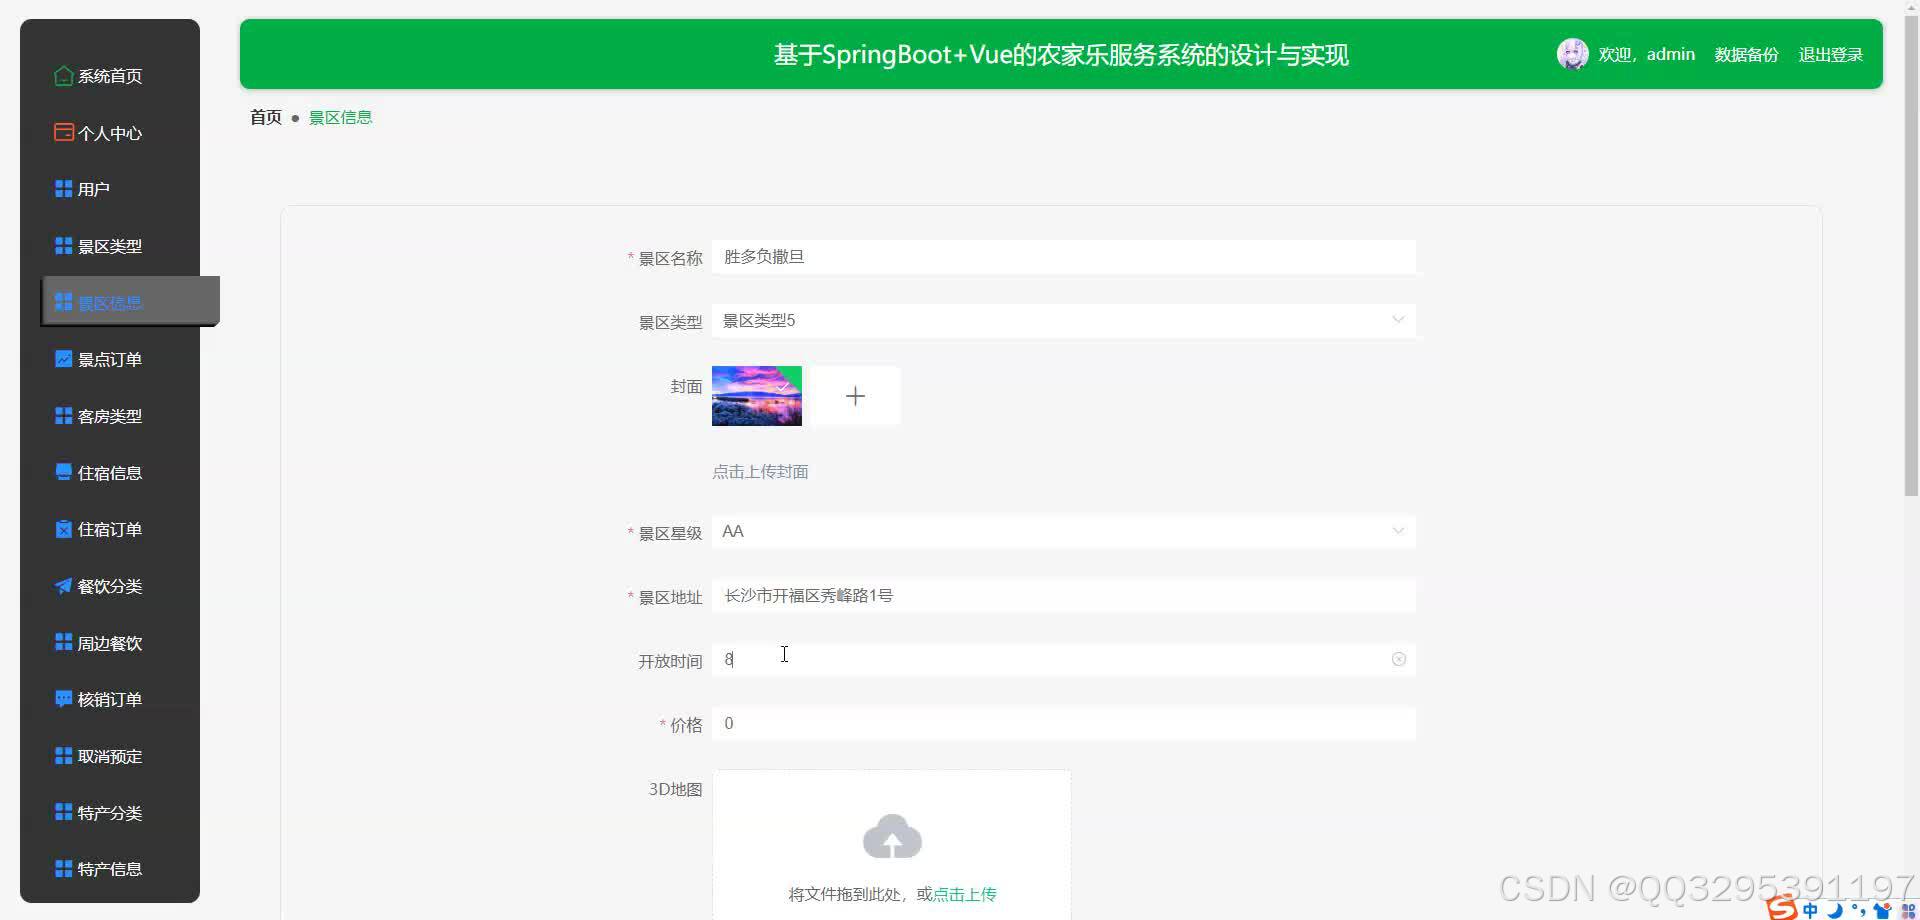Click the plus icon to add cover image
This screenshot has height=920, width=1920.
[855, 396]
